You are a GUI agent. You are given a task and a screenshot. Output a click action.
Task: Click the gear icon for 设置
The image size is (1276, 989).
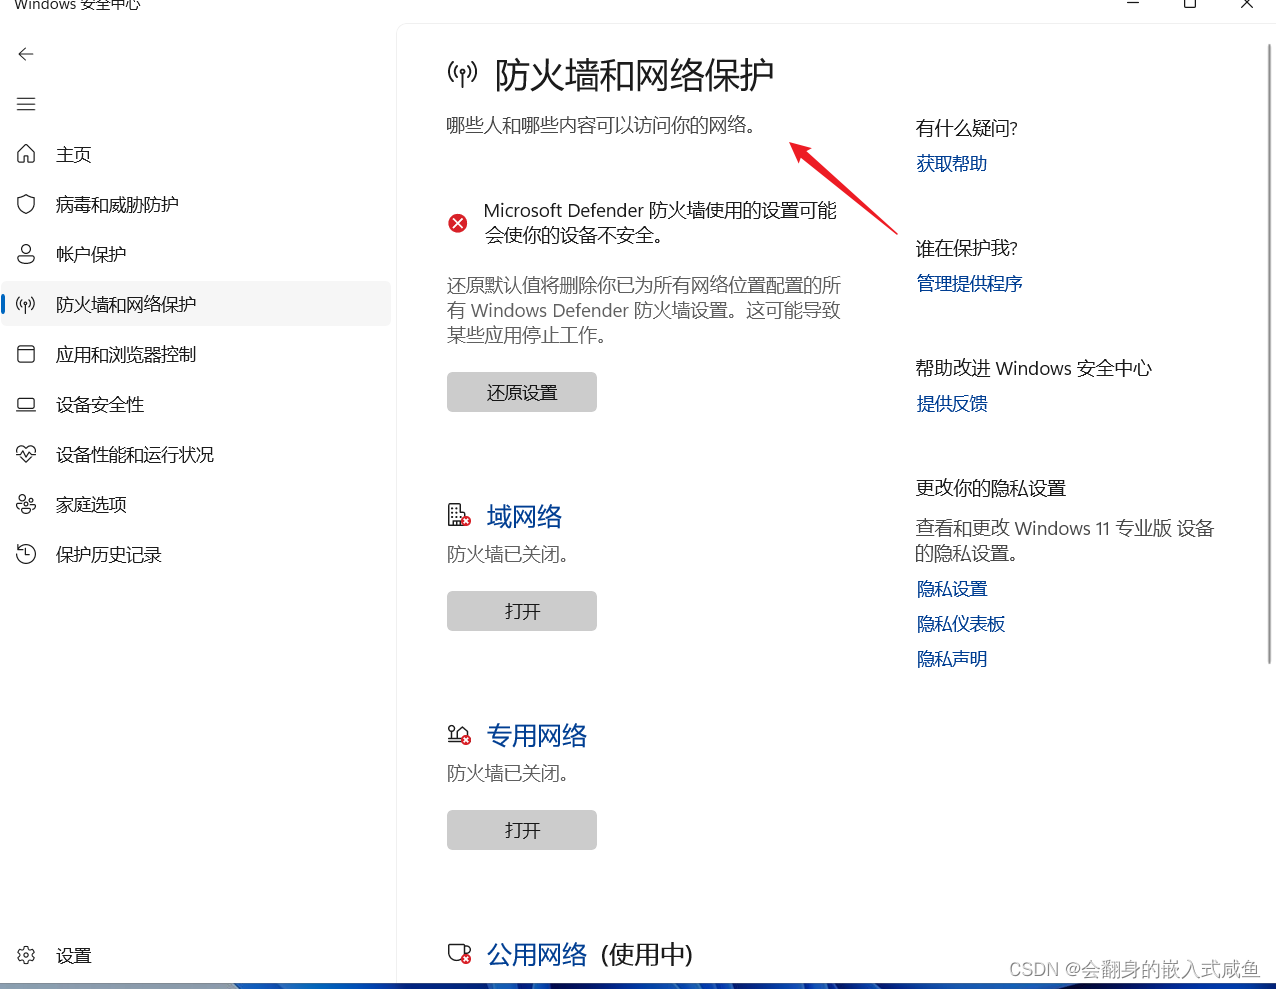tap(26, 956)
